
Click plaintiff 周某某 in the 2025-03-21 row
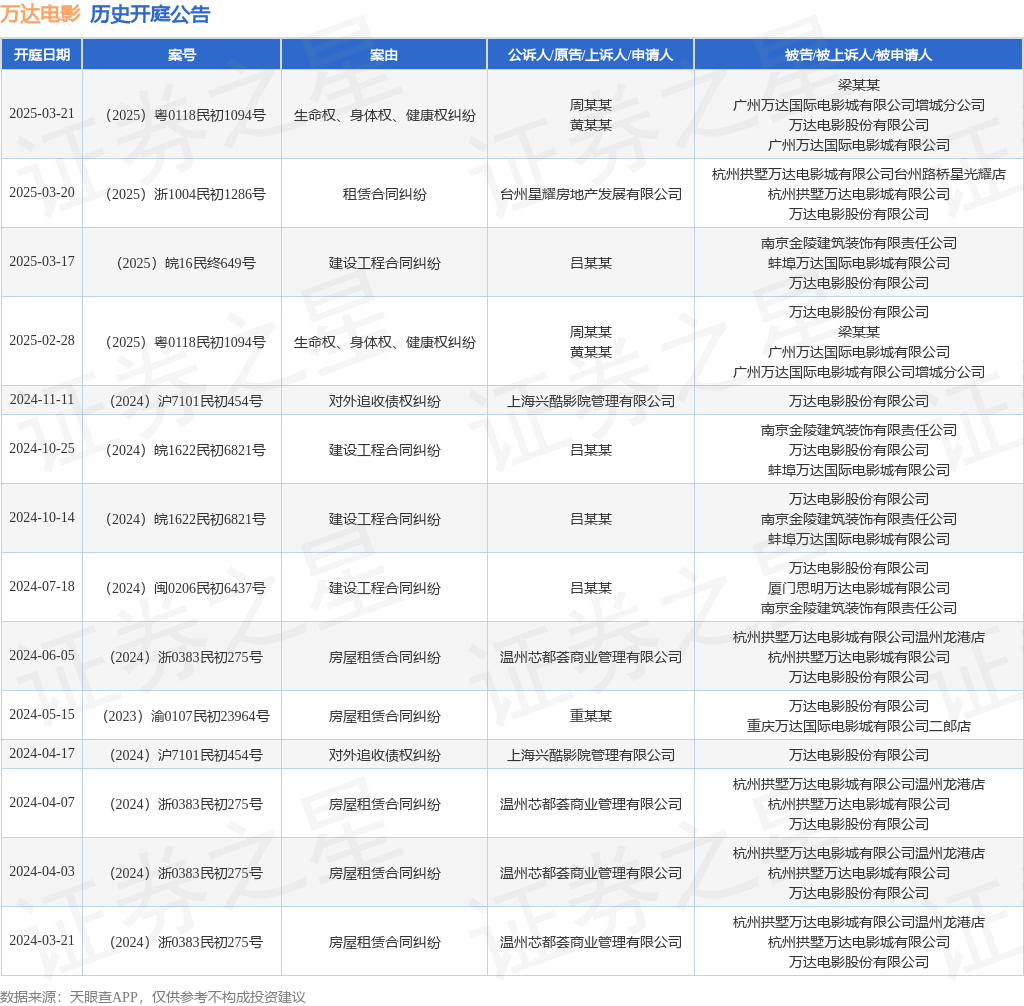click(590, 105)
